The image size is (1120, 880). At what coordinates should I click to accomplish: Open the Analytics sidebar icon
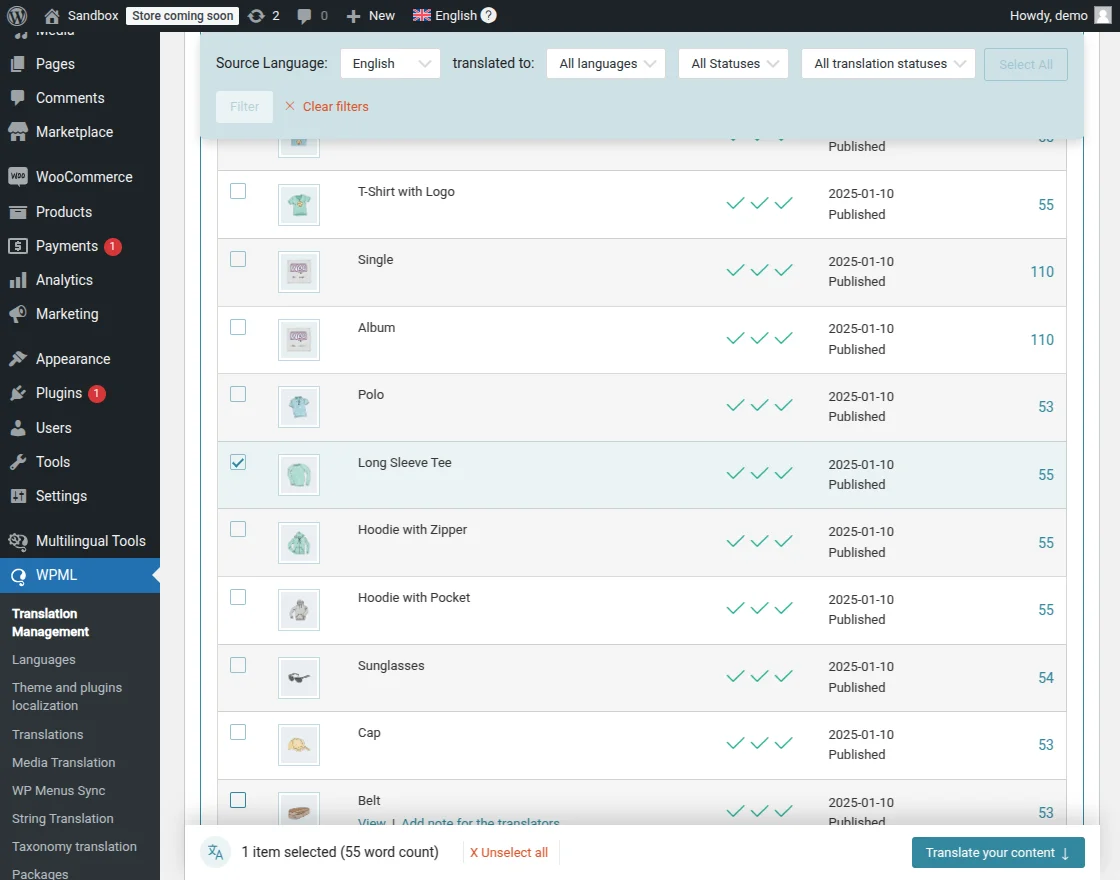click(18, 280)
